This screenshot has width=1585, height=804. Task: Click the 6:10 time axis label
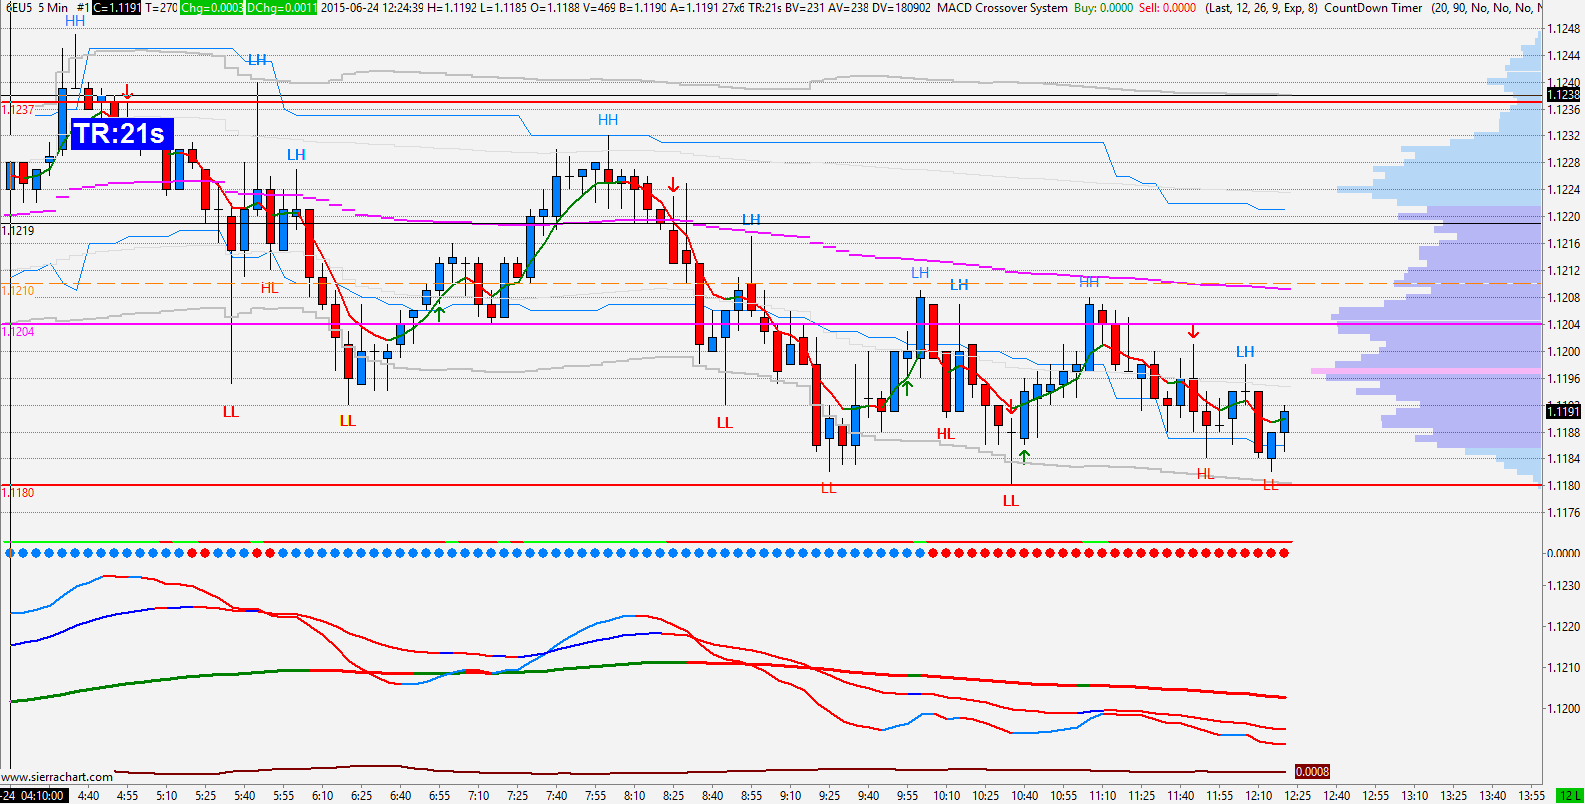pyautogui.click(x=322, y=796)
